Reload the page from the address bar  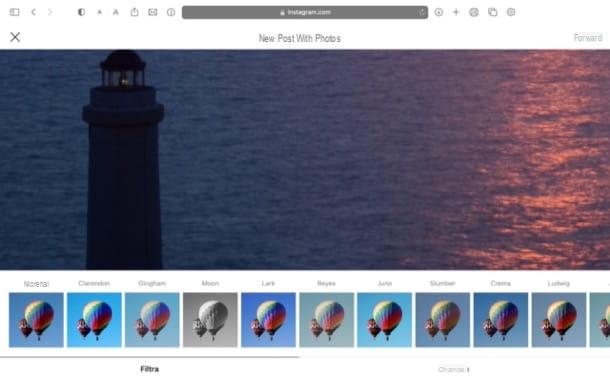[x=422, y=12]
